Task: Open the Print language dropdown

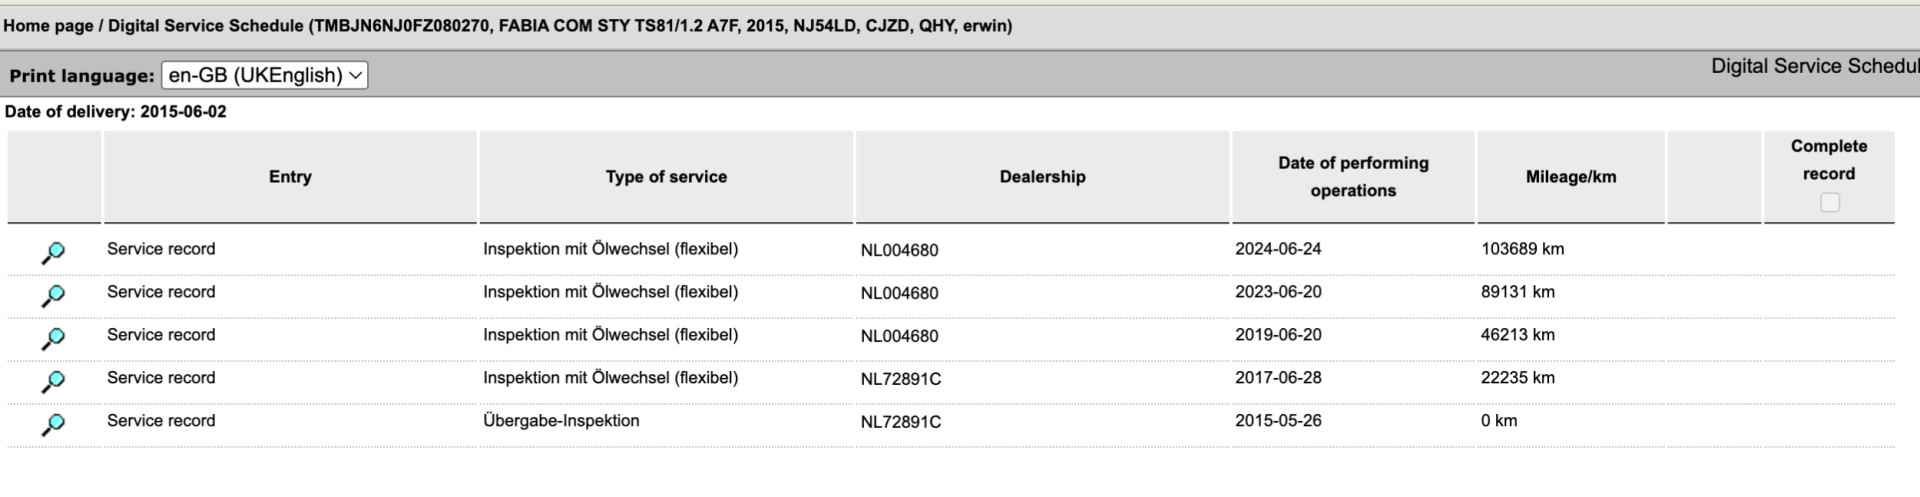Action: (265, 75)
